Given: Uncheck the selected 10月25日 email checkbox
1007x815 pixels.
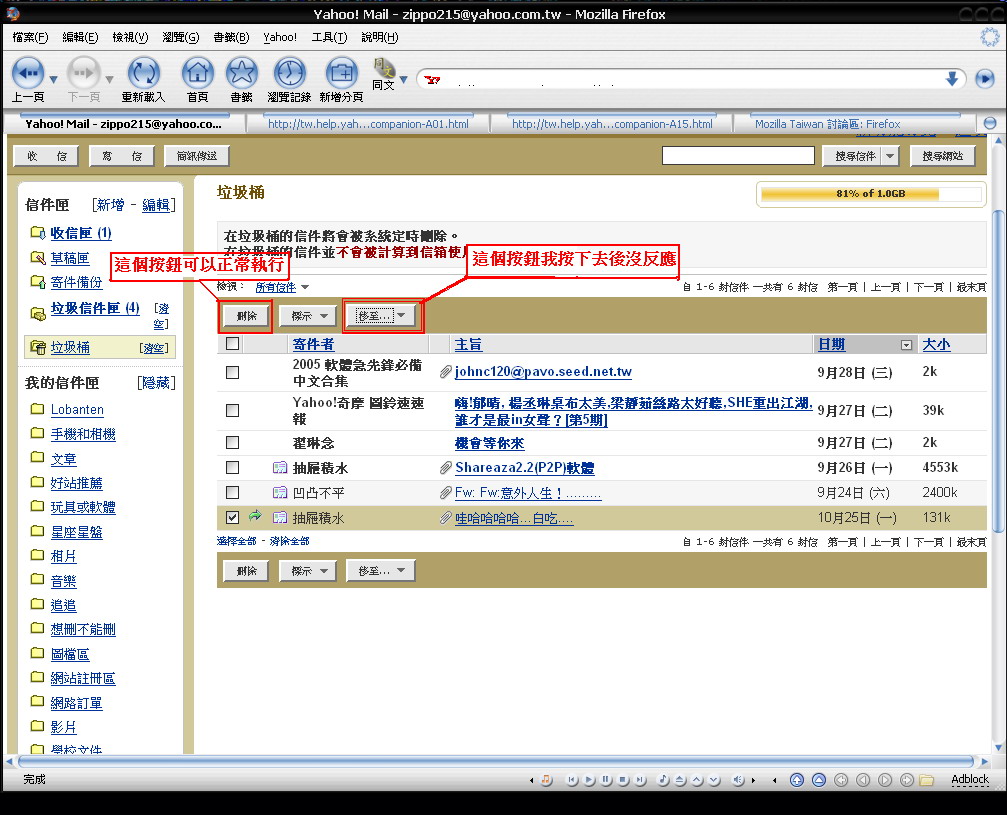Looking at the screenshot, I should pyautogui.click(x=232, y=517).
